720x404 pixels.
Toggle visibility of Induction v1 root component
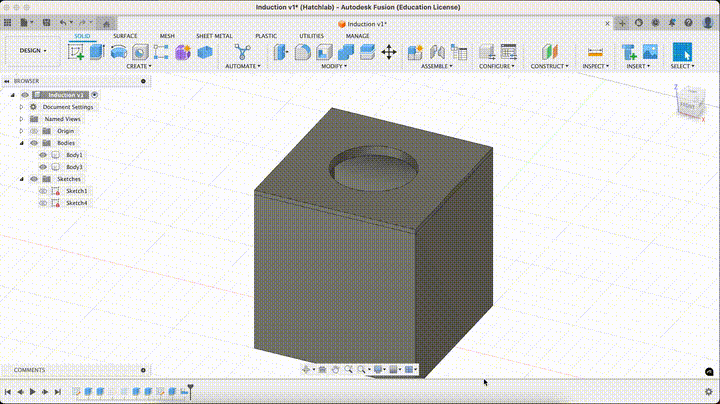(25, 95)
